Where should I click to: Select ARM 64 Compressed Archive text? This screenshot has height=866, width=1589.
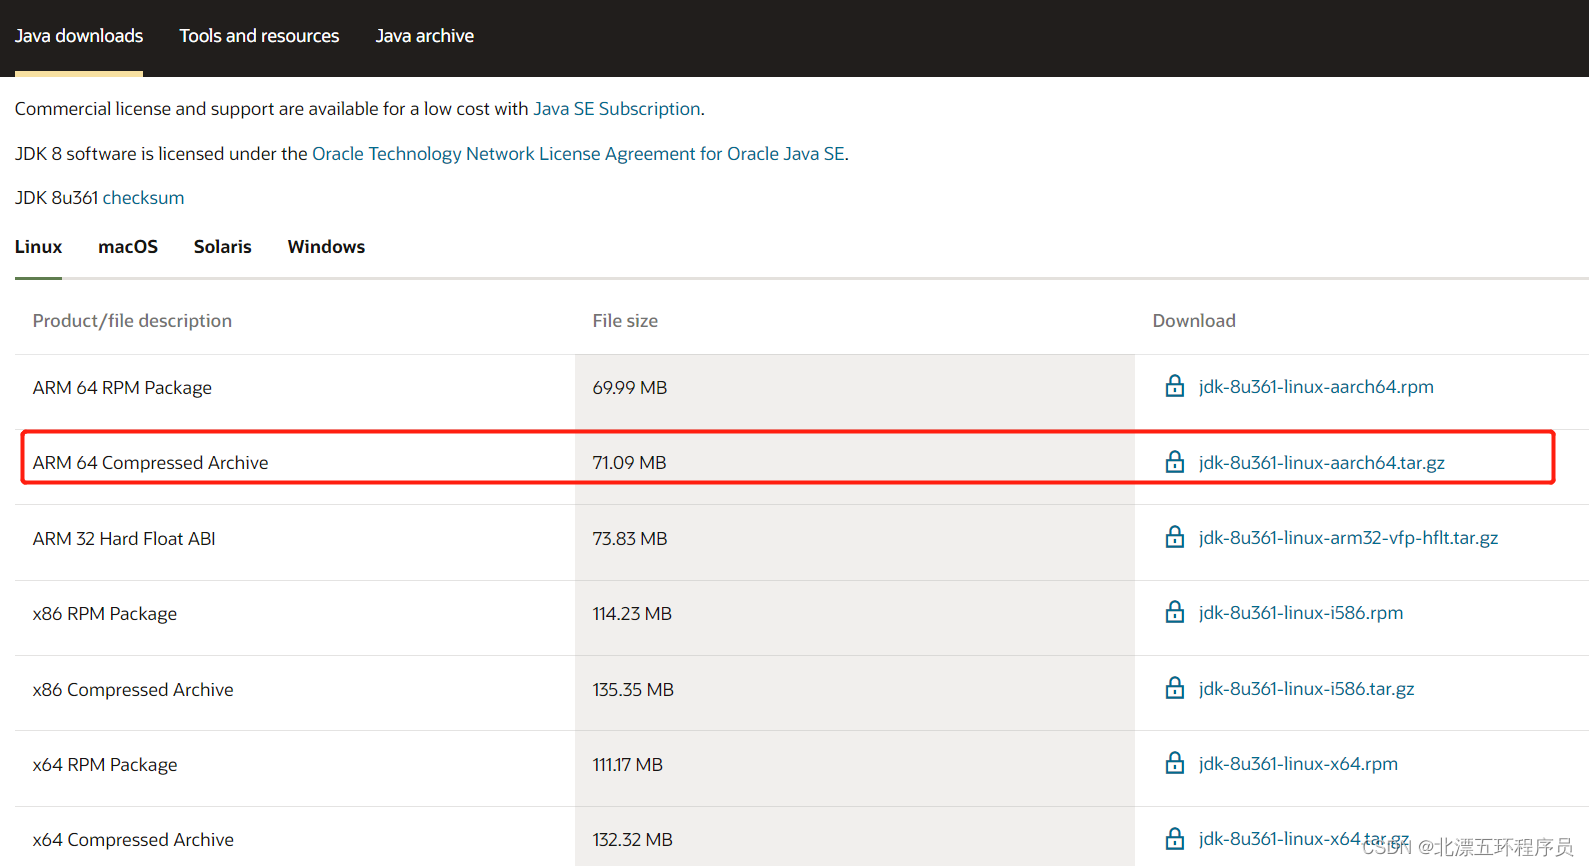tap(151, 463)
